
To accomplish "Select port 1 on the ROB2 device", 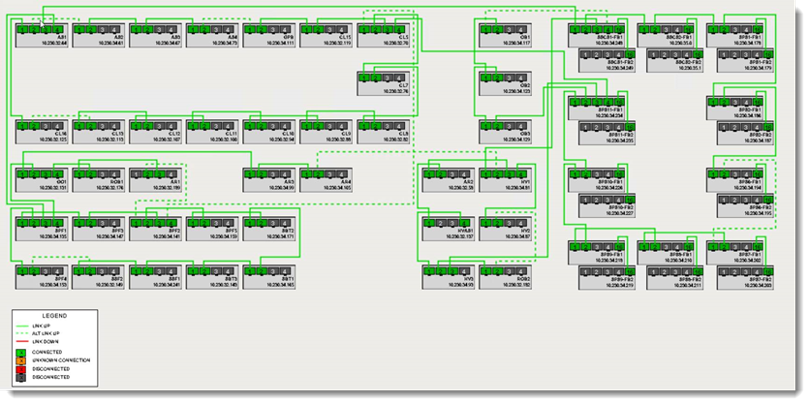I will tap(487, 271).
